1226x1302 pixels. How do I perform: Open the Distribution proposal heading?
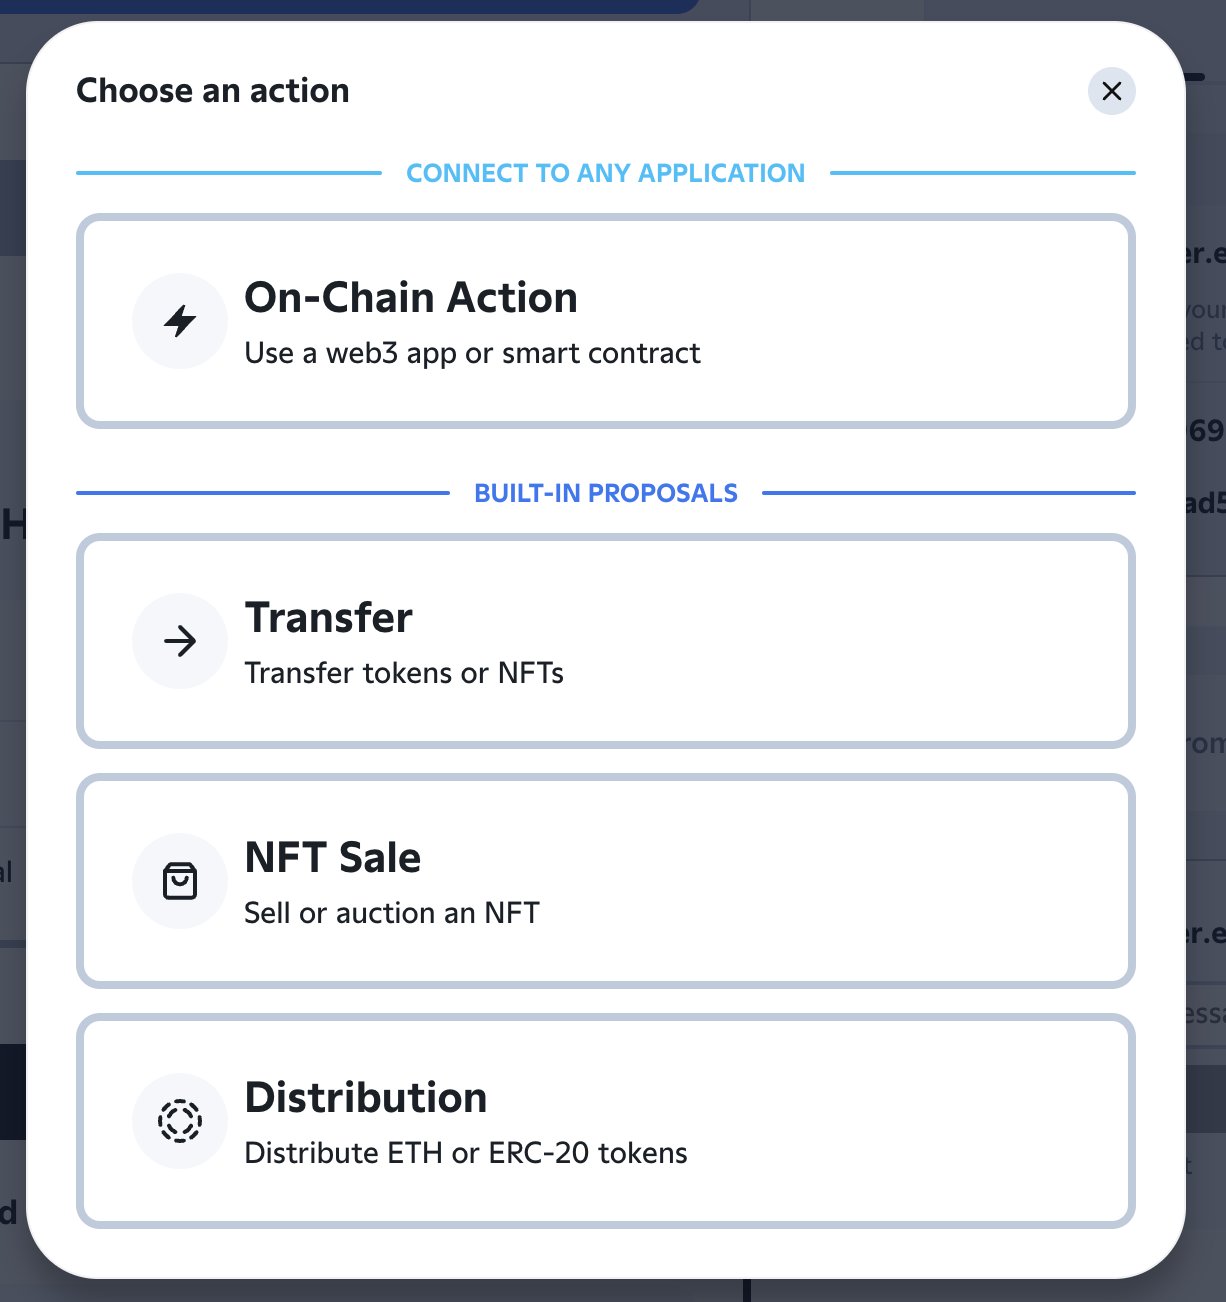[365, 1098]
